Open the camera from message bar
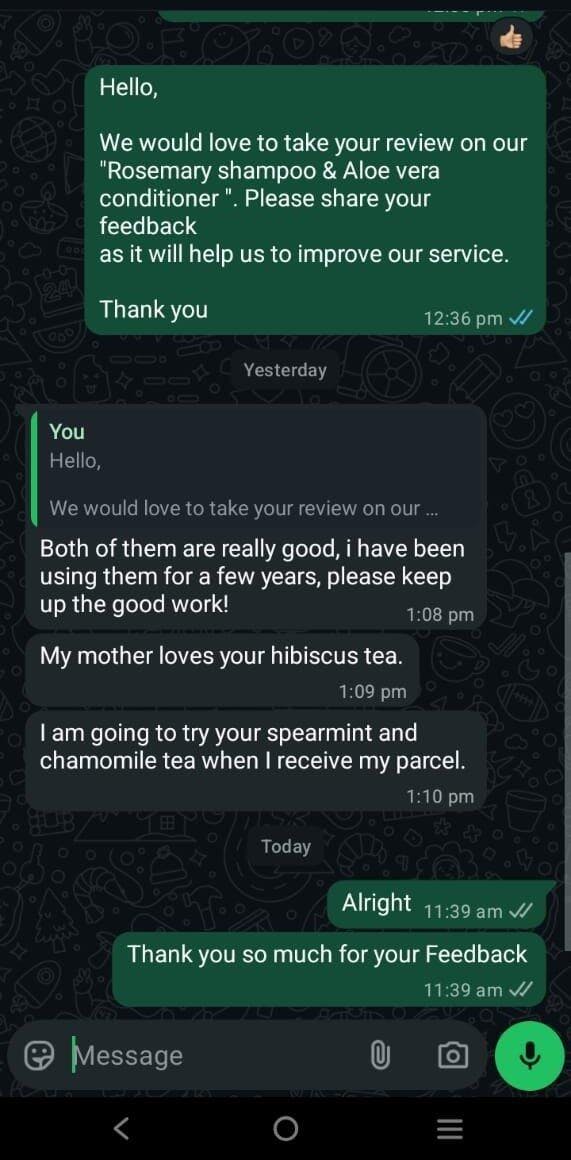 [453, 1056]
